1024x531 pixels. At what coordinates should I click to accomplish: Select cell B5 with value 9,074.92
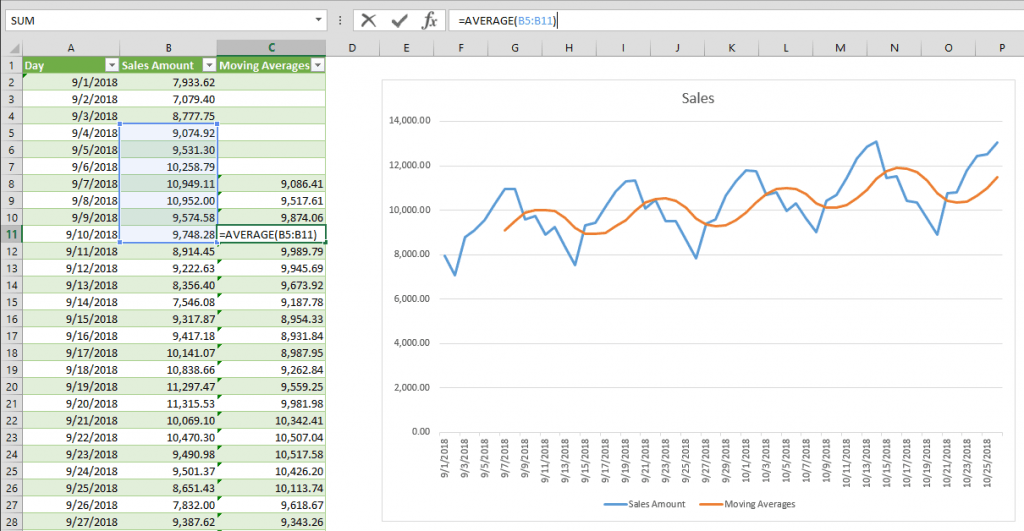tap(168, 133)
